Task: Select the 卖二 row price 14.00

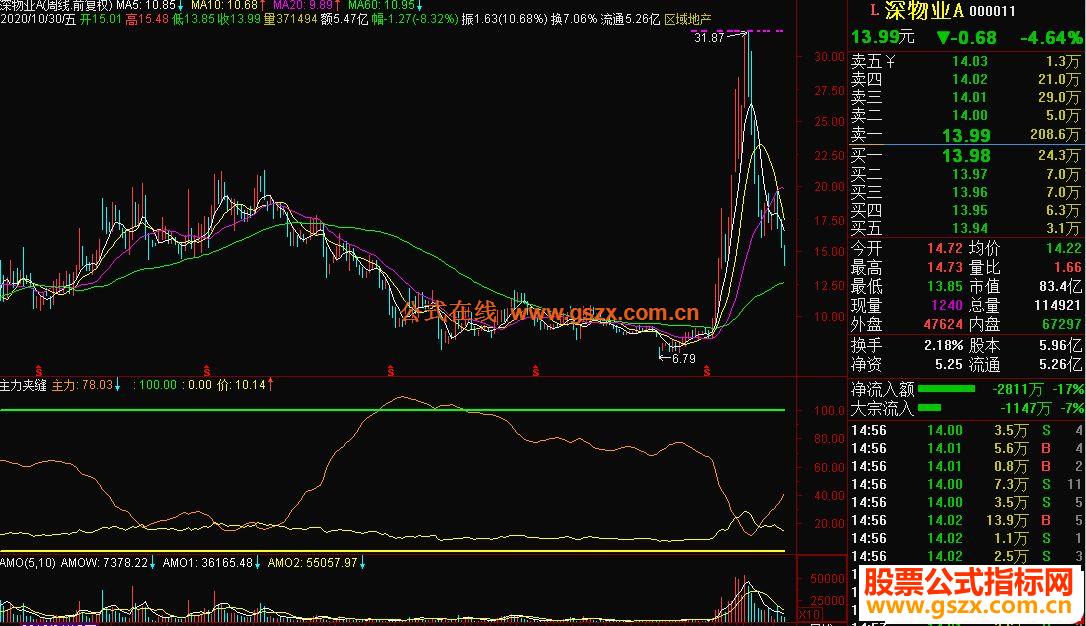Action: click(x=970, y=116)
